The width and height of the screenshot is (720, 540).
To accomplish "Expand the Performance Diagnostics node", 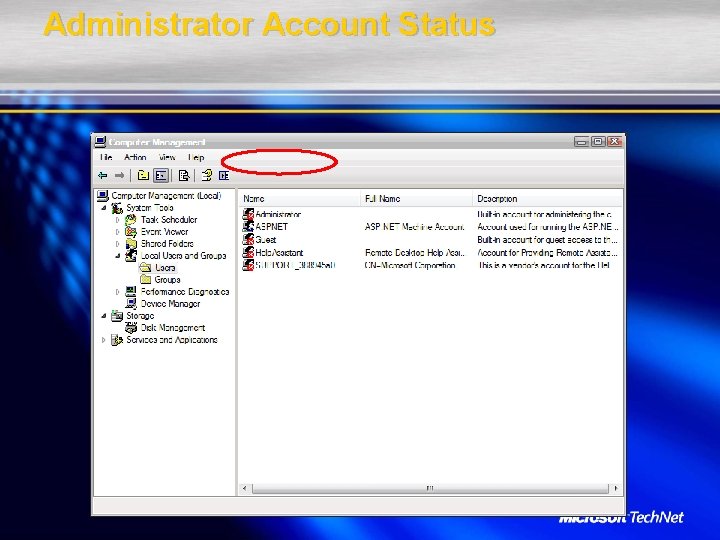I will [x=118, y=292].
